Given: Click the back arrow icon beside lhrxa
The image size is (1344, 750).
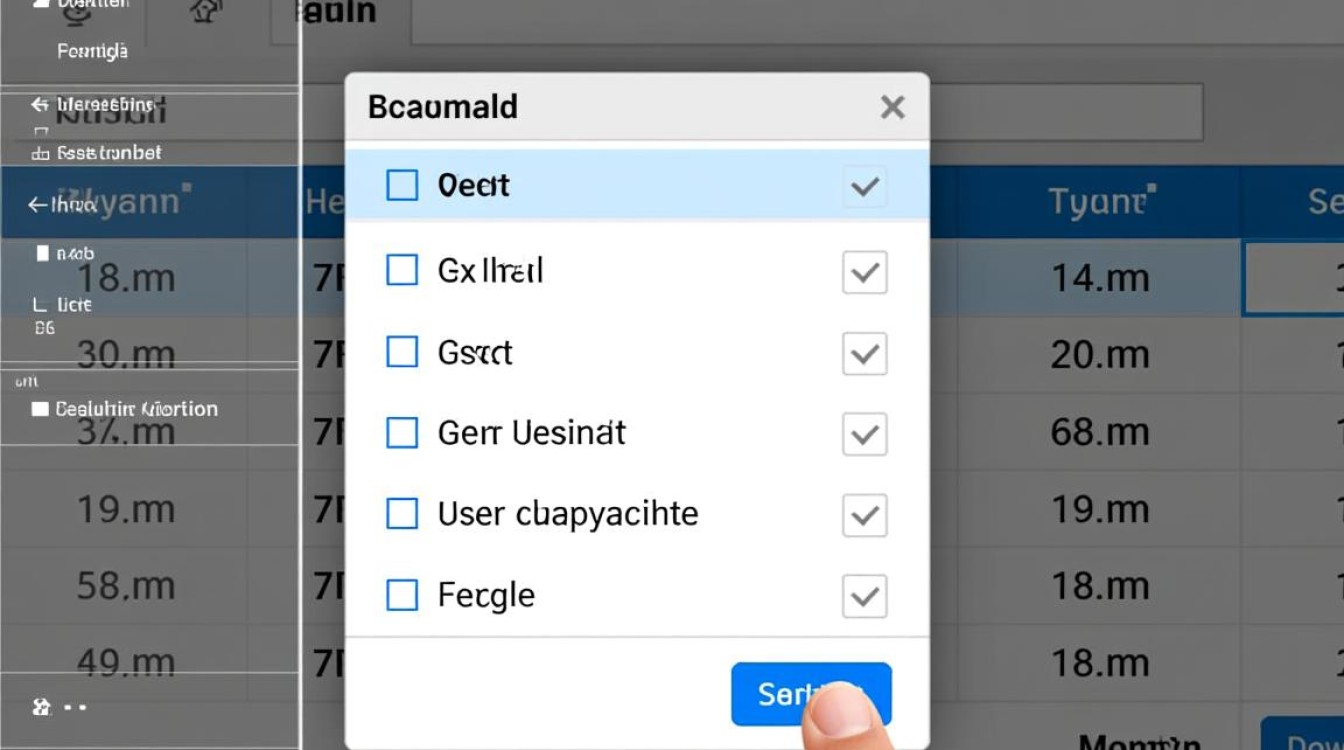Looking at the screenshot, I should point(37,205).
